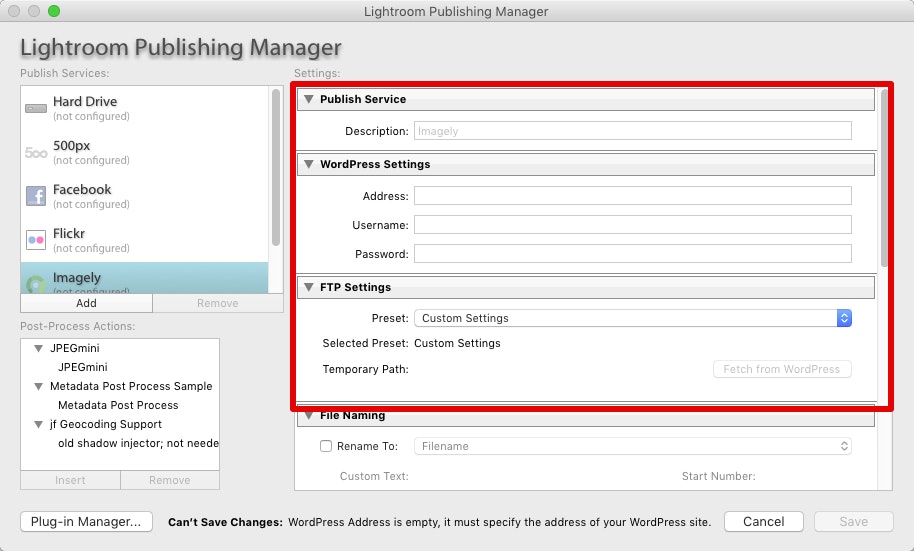Click the Settings panel scrollbar
The height and width of the screenshot is (551, 914).
[884, 178]
